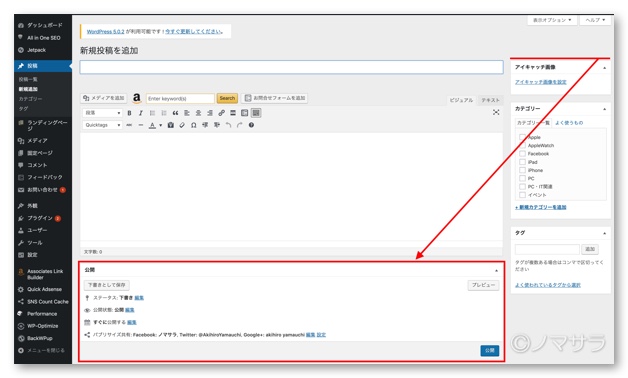The height and width of the screenshot is (378, 628).
Task: Open the paragraph format dropdown
Action: point(102,113)
